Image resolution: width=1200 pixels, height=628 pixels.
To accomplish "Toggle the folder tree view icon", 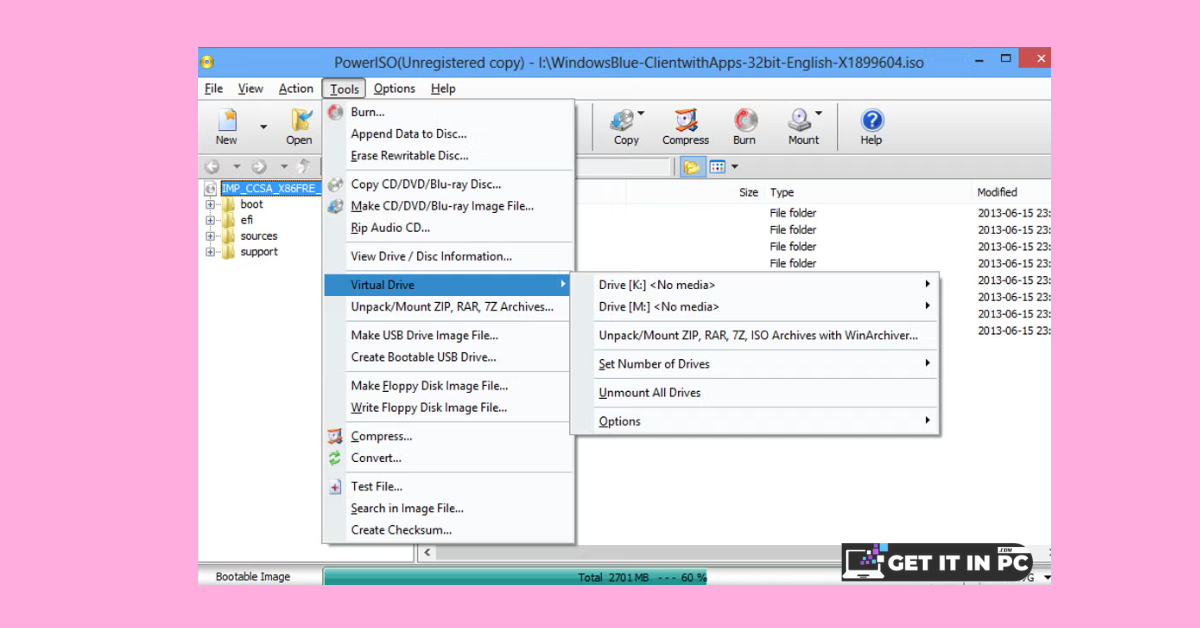I will point(691,167).
